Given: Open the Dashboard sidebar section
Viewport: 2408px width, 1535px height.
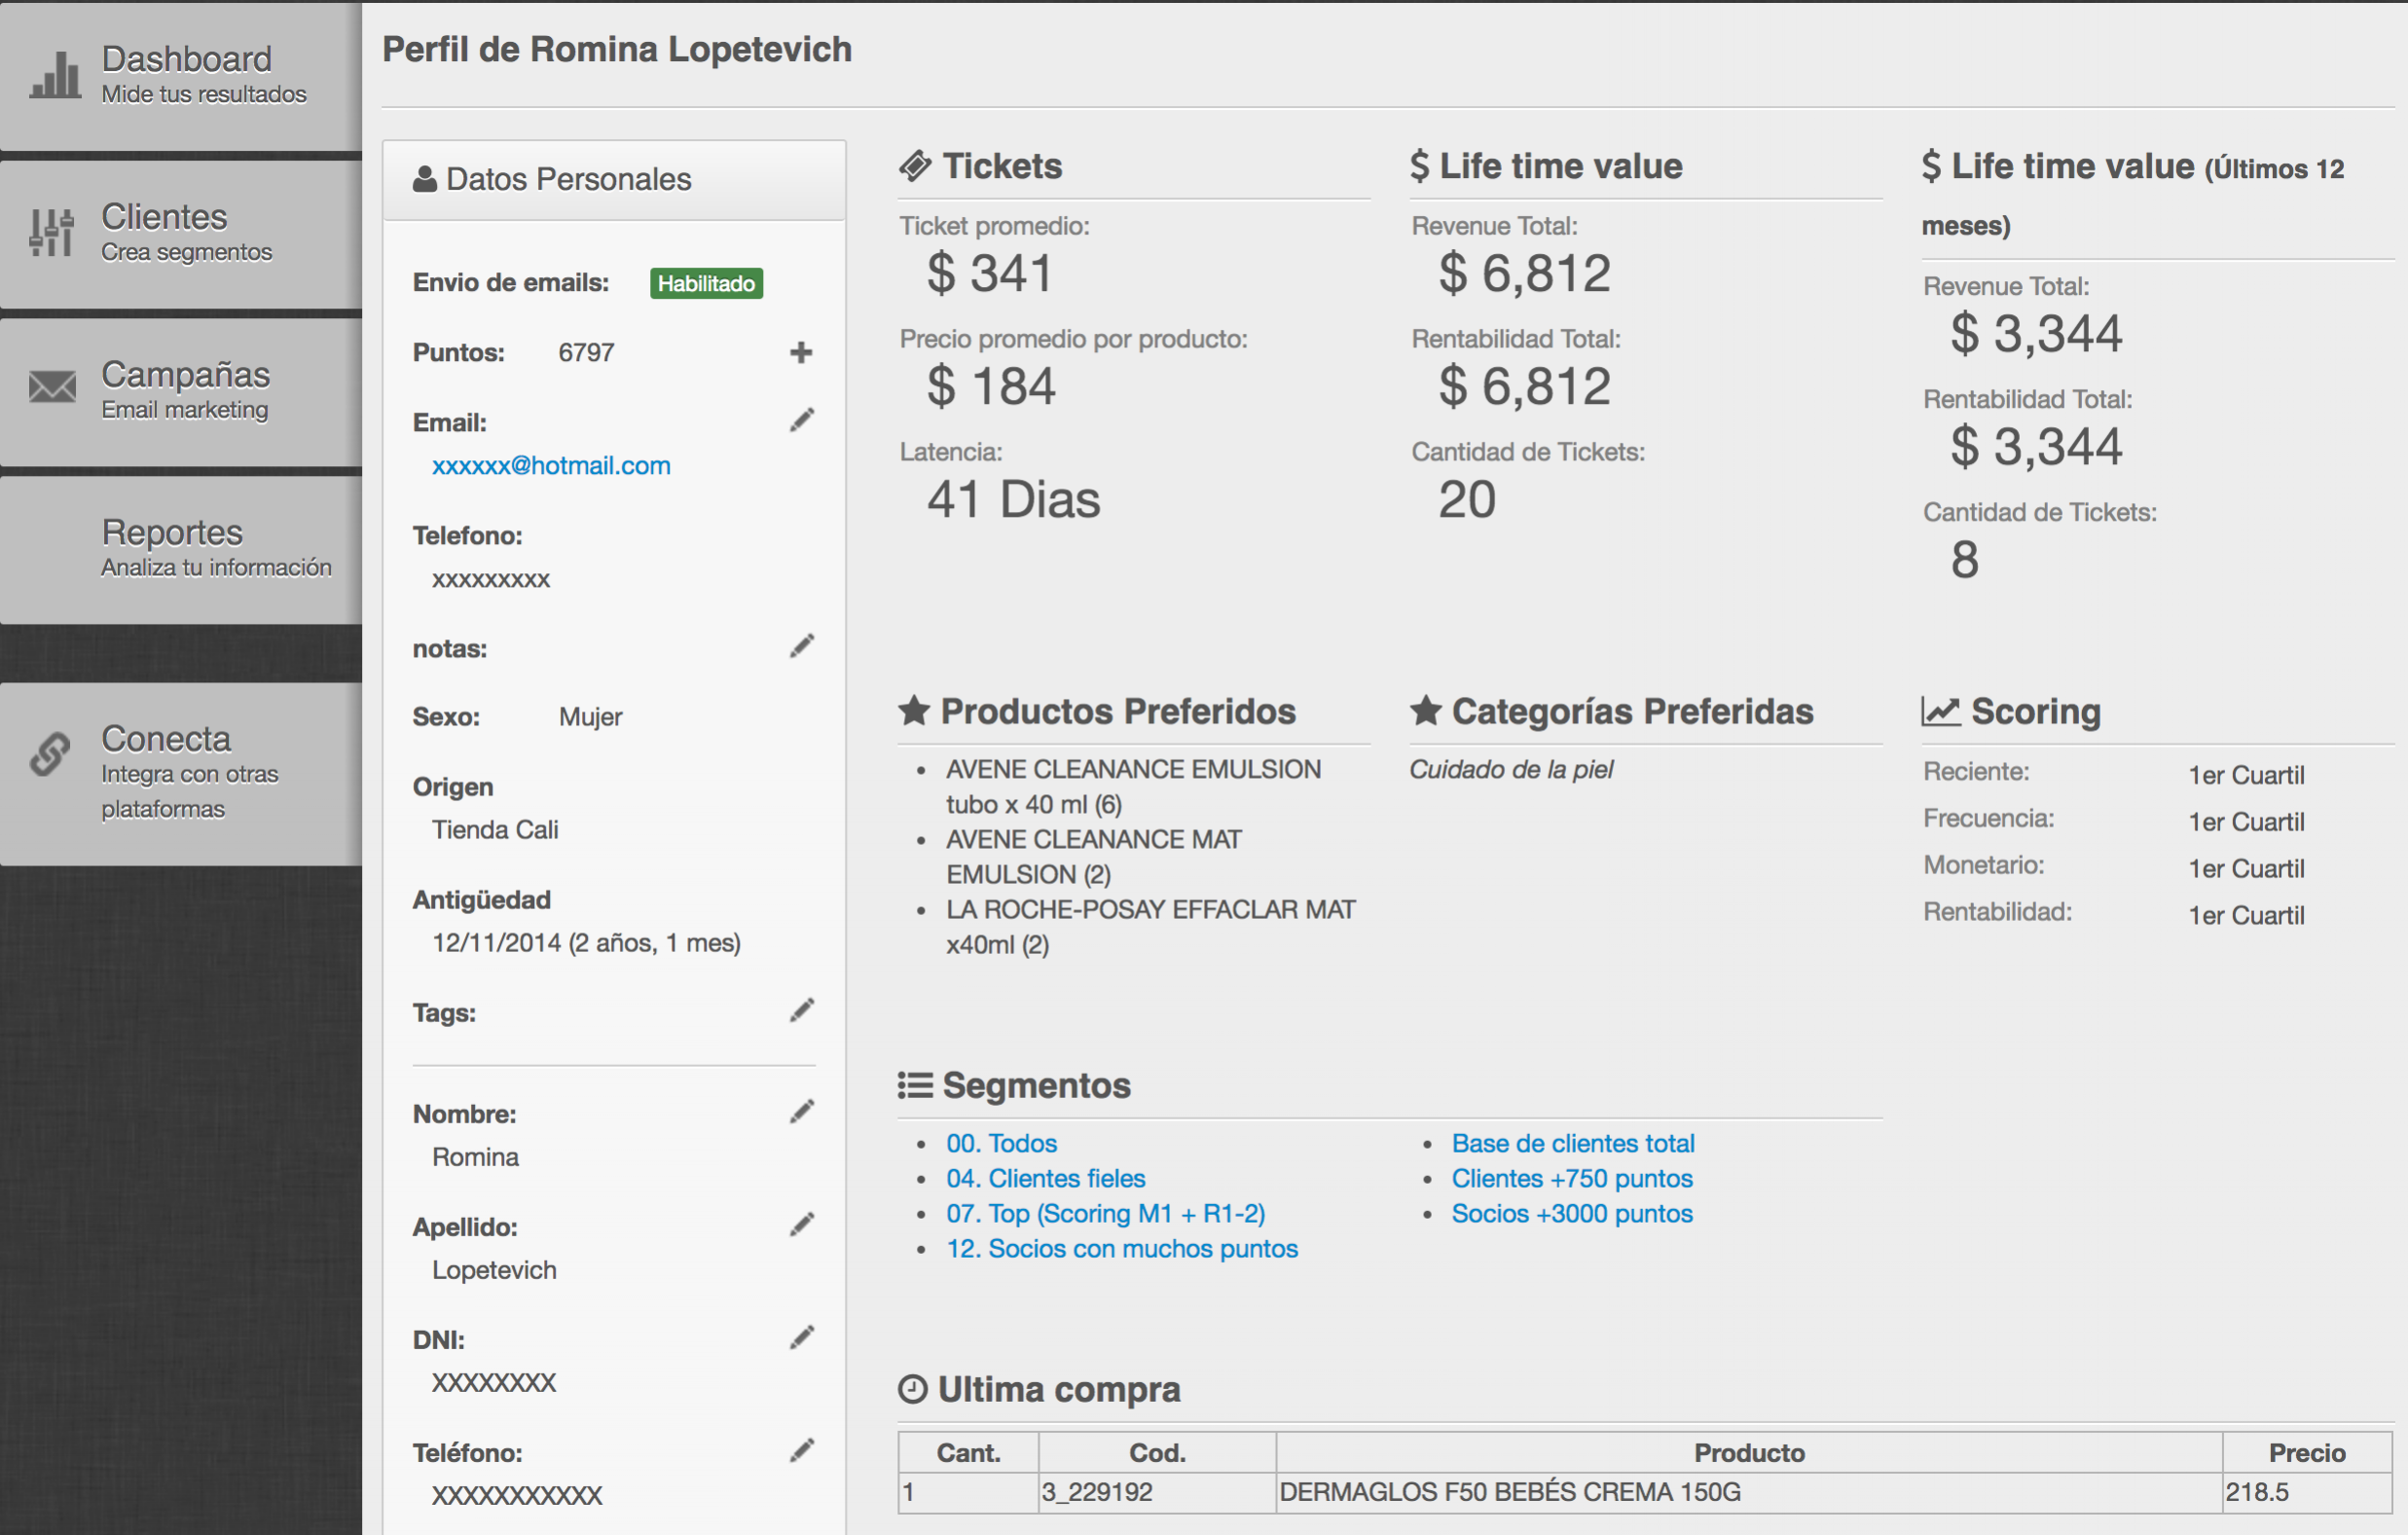Looking at the screenshot, I should tap(181, 76).
